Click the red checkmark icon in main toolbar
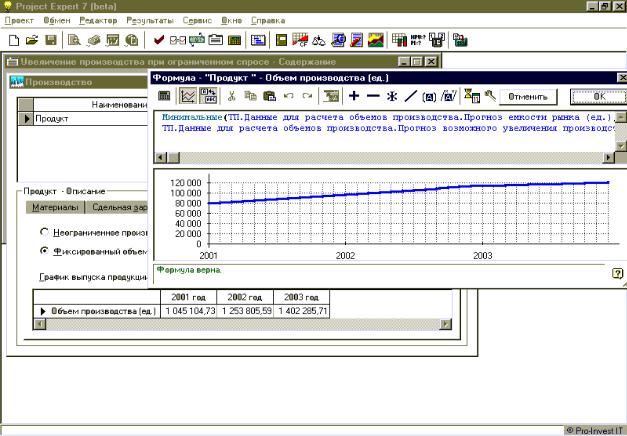Viewport: 627px width, 436px height. point(159,40)
